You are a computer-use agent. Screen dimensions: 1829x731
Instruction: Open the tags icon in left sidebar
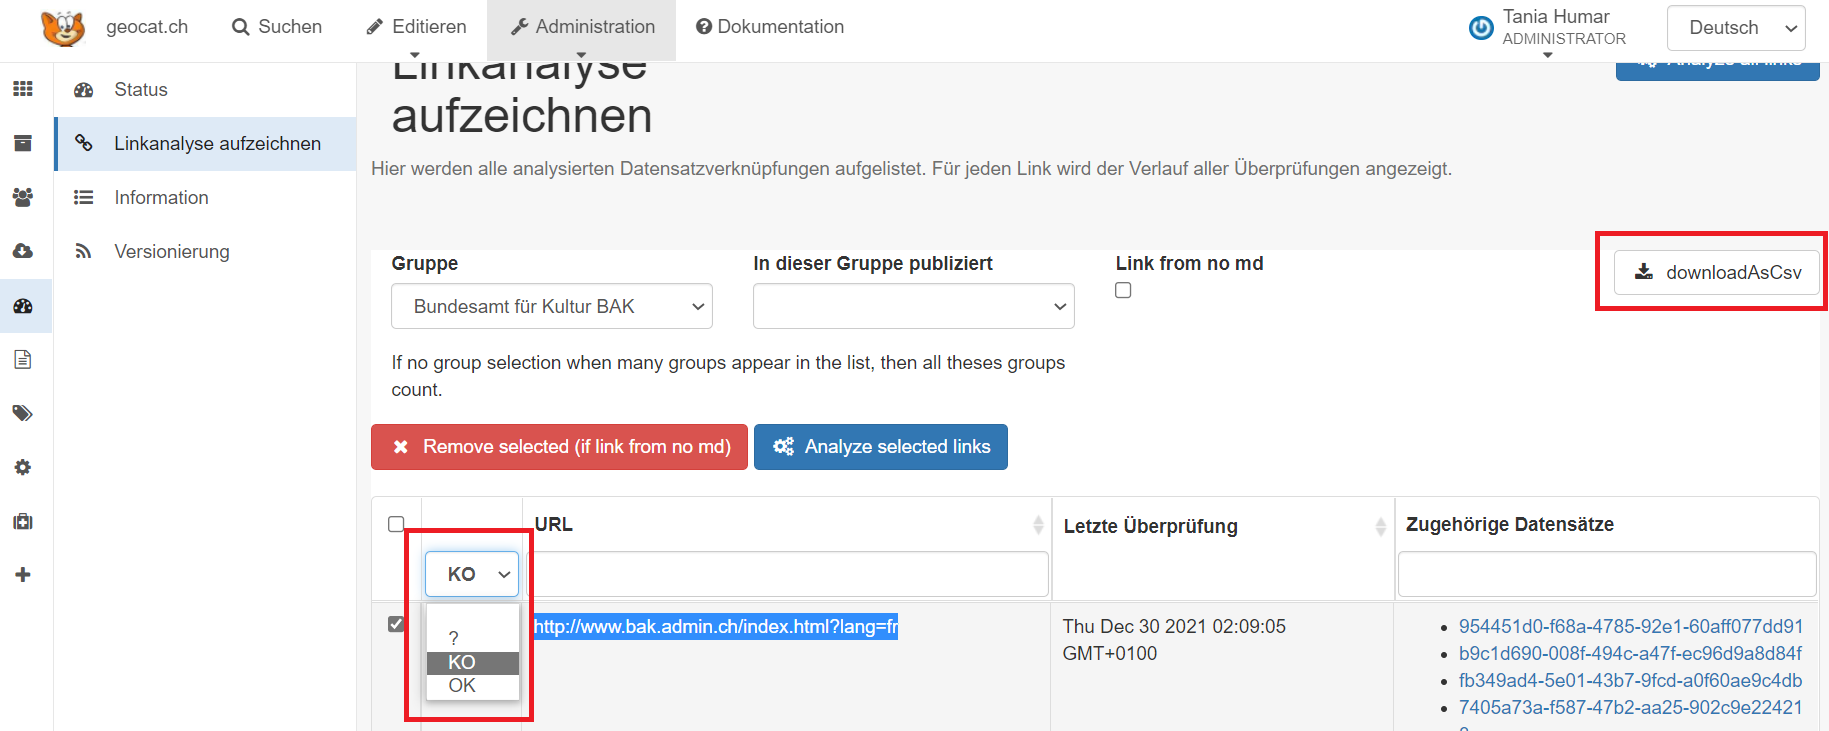(x=23, y=413)
